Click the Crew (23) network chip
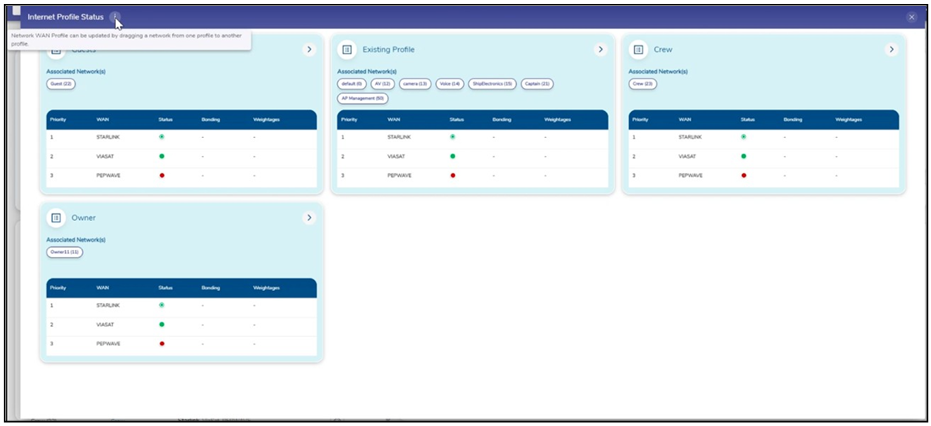Screen dimensions: 931x426 tap(642, 84)
